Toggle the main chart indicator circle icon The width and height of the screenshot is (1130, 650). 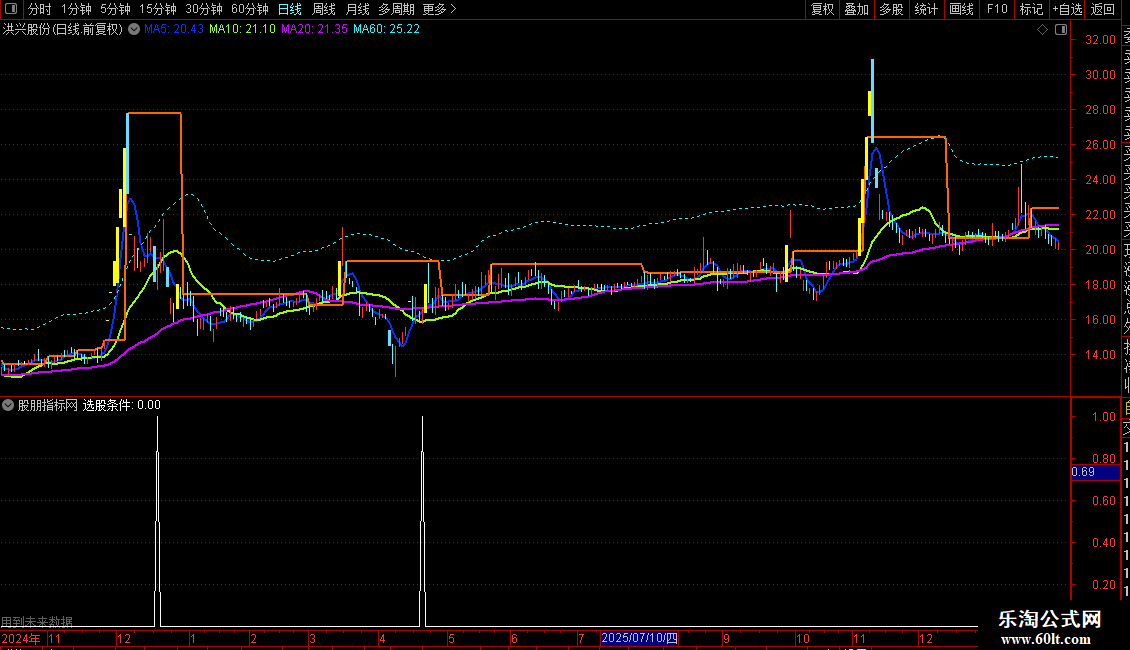[134, 29]
